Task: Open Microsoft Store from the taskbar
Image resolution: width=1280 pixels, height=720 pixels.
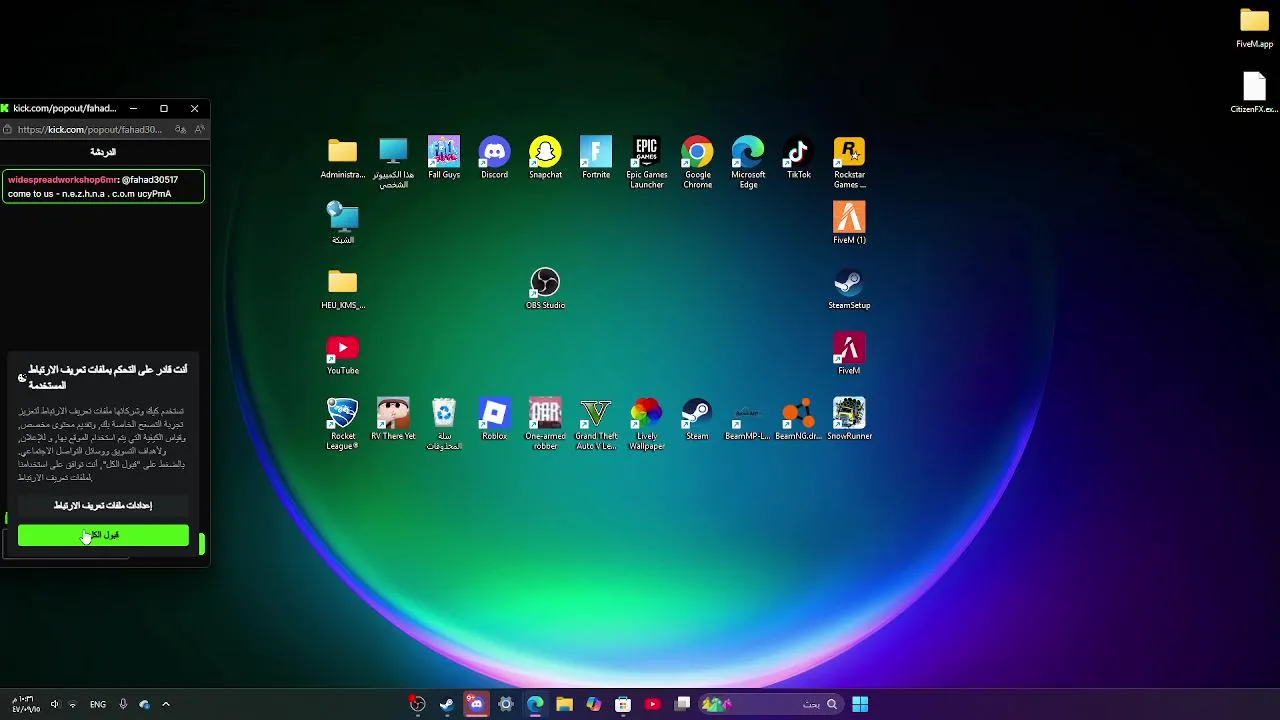Action: 623,704
